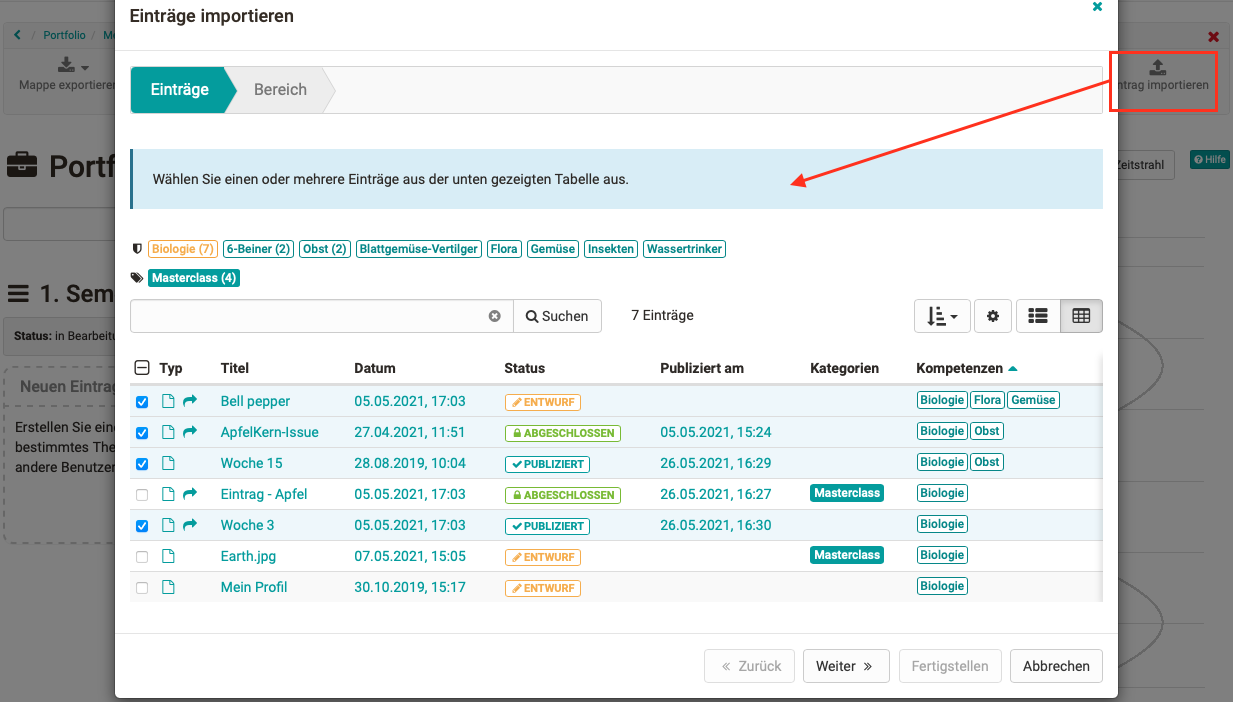Open the sort order dropdown
Image resolution: width=1233 pixels, height=702 pixels.
tap(941, 316)
